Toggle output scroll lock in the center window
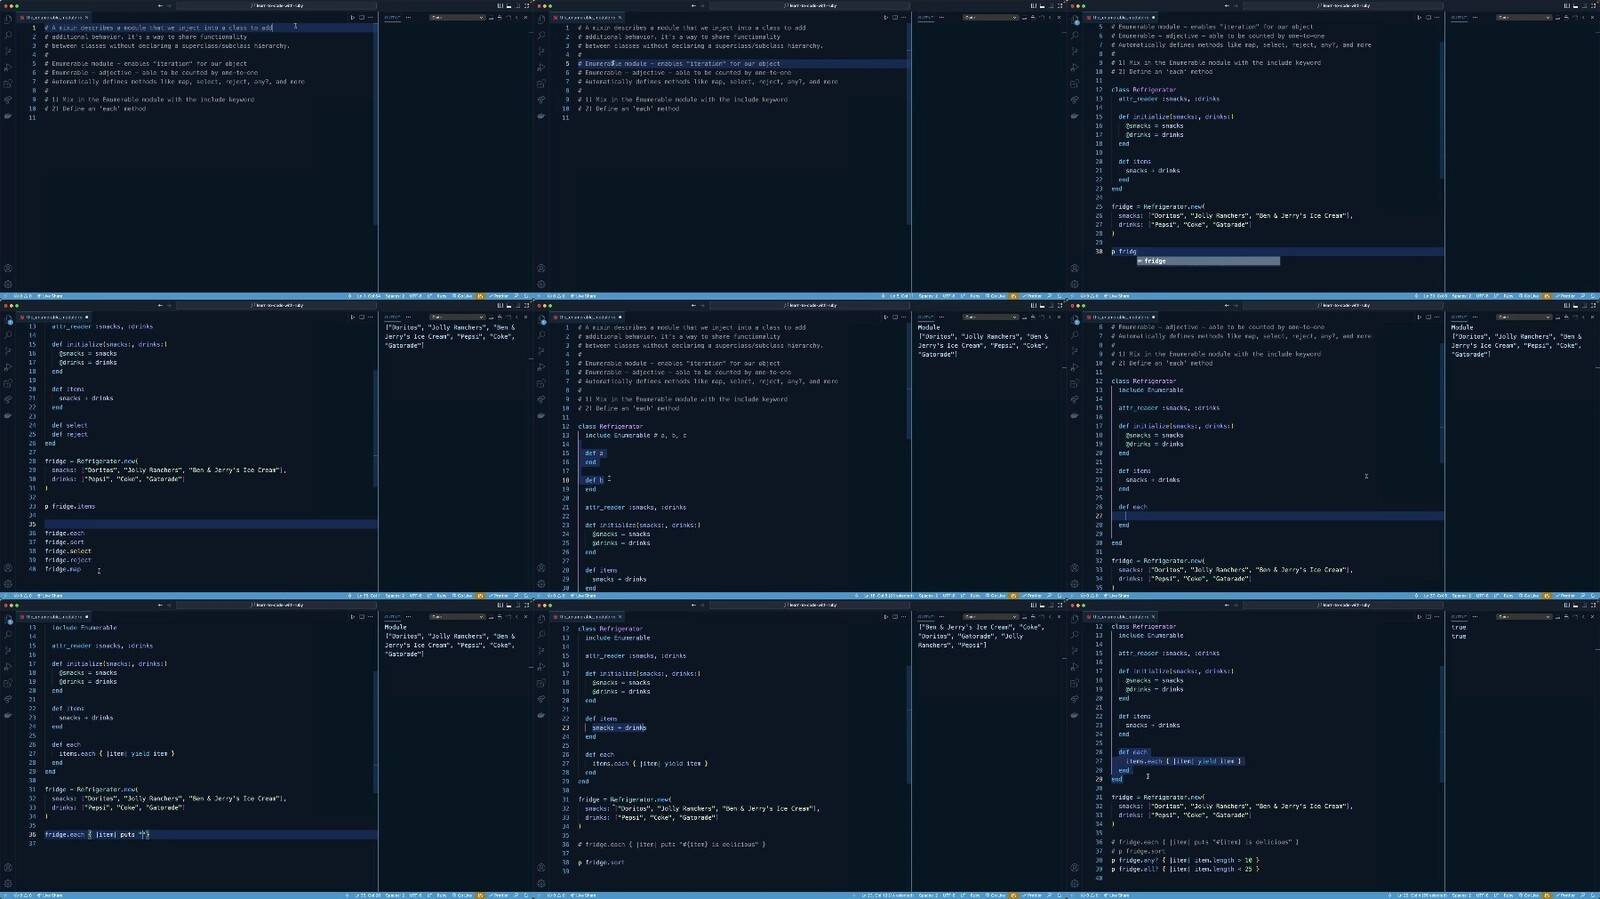The height and width of the screenshot is (899, 1600). 1033,317
